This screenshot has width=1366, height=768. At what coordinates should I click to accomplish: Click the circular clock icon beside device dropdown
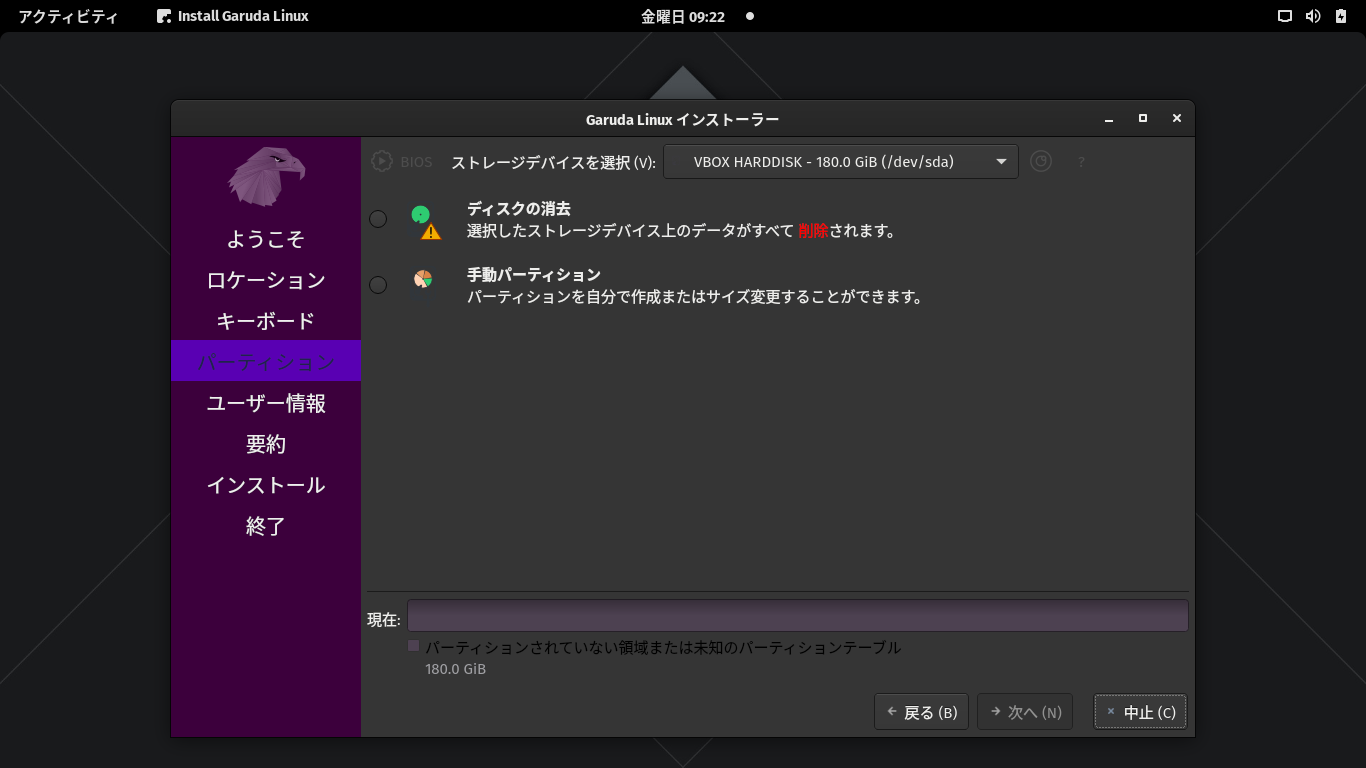1041,161
